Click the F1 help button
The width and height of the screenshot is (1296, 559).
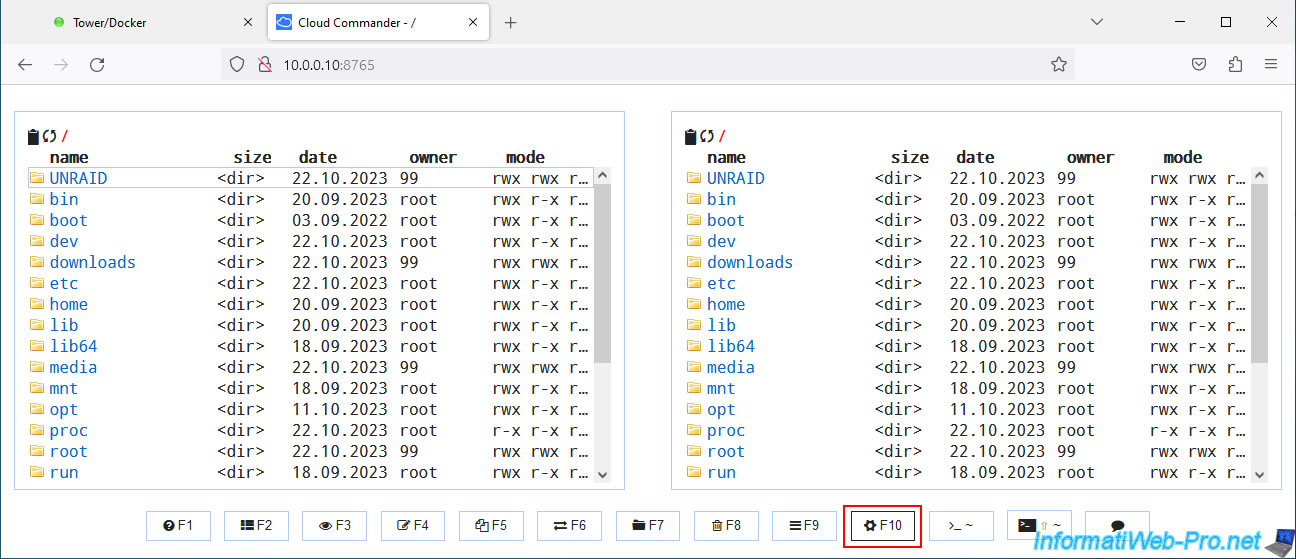(178, 526)
